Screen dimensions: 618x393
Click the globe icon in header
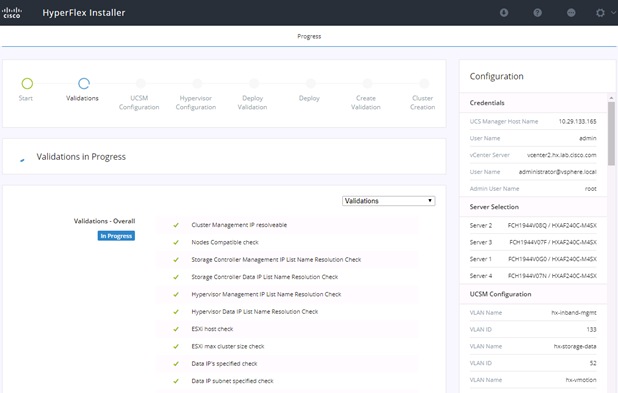(571, 13)
